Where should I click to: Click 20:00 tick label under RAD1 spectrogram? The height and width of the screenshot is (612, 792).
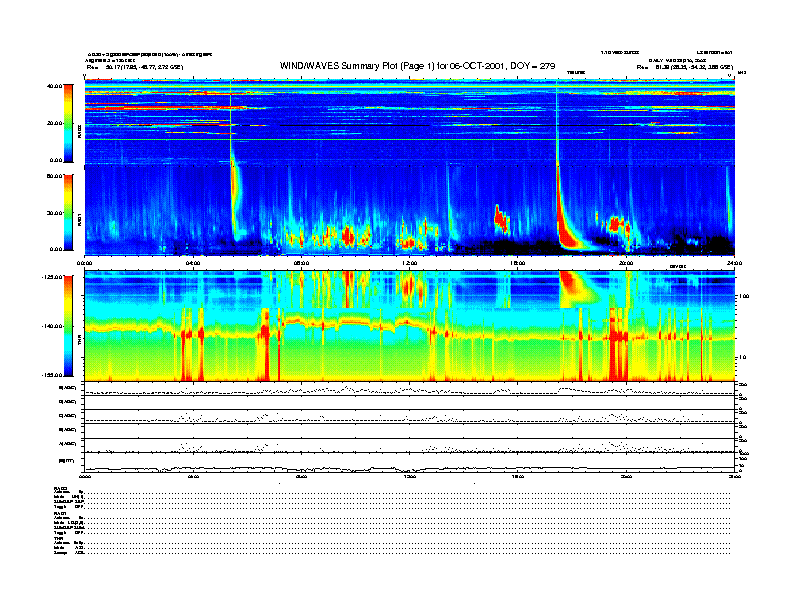626,263
